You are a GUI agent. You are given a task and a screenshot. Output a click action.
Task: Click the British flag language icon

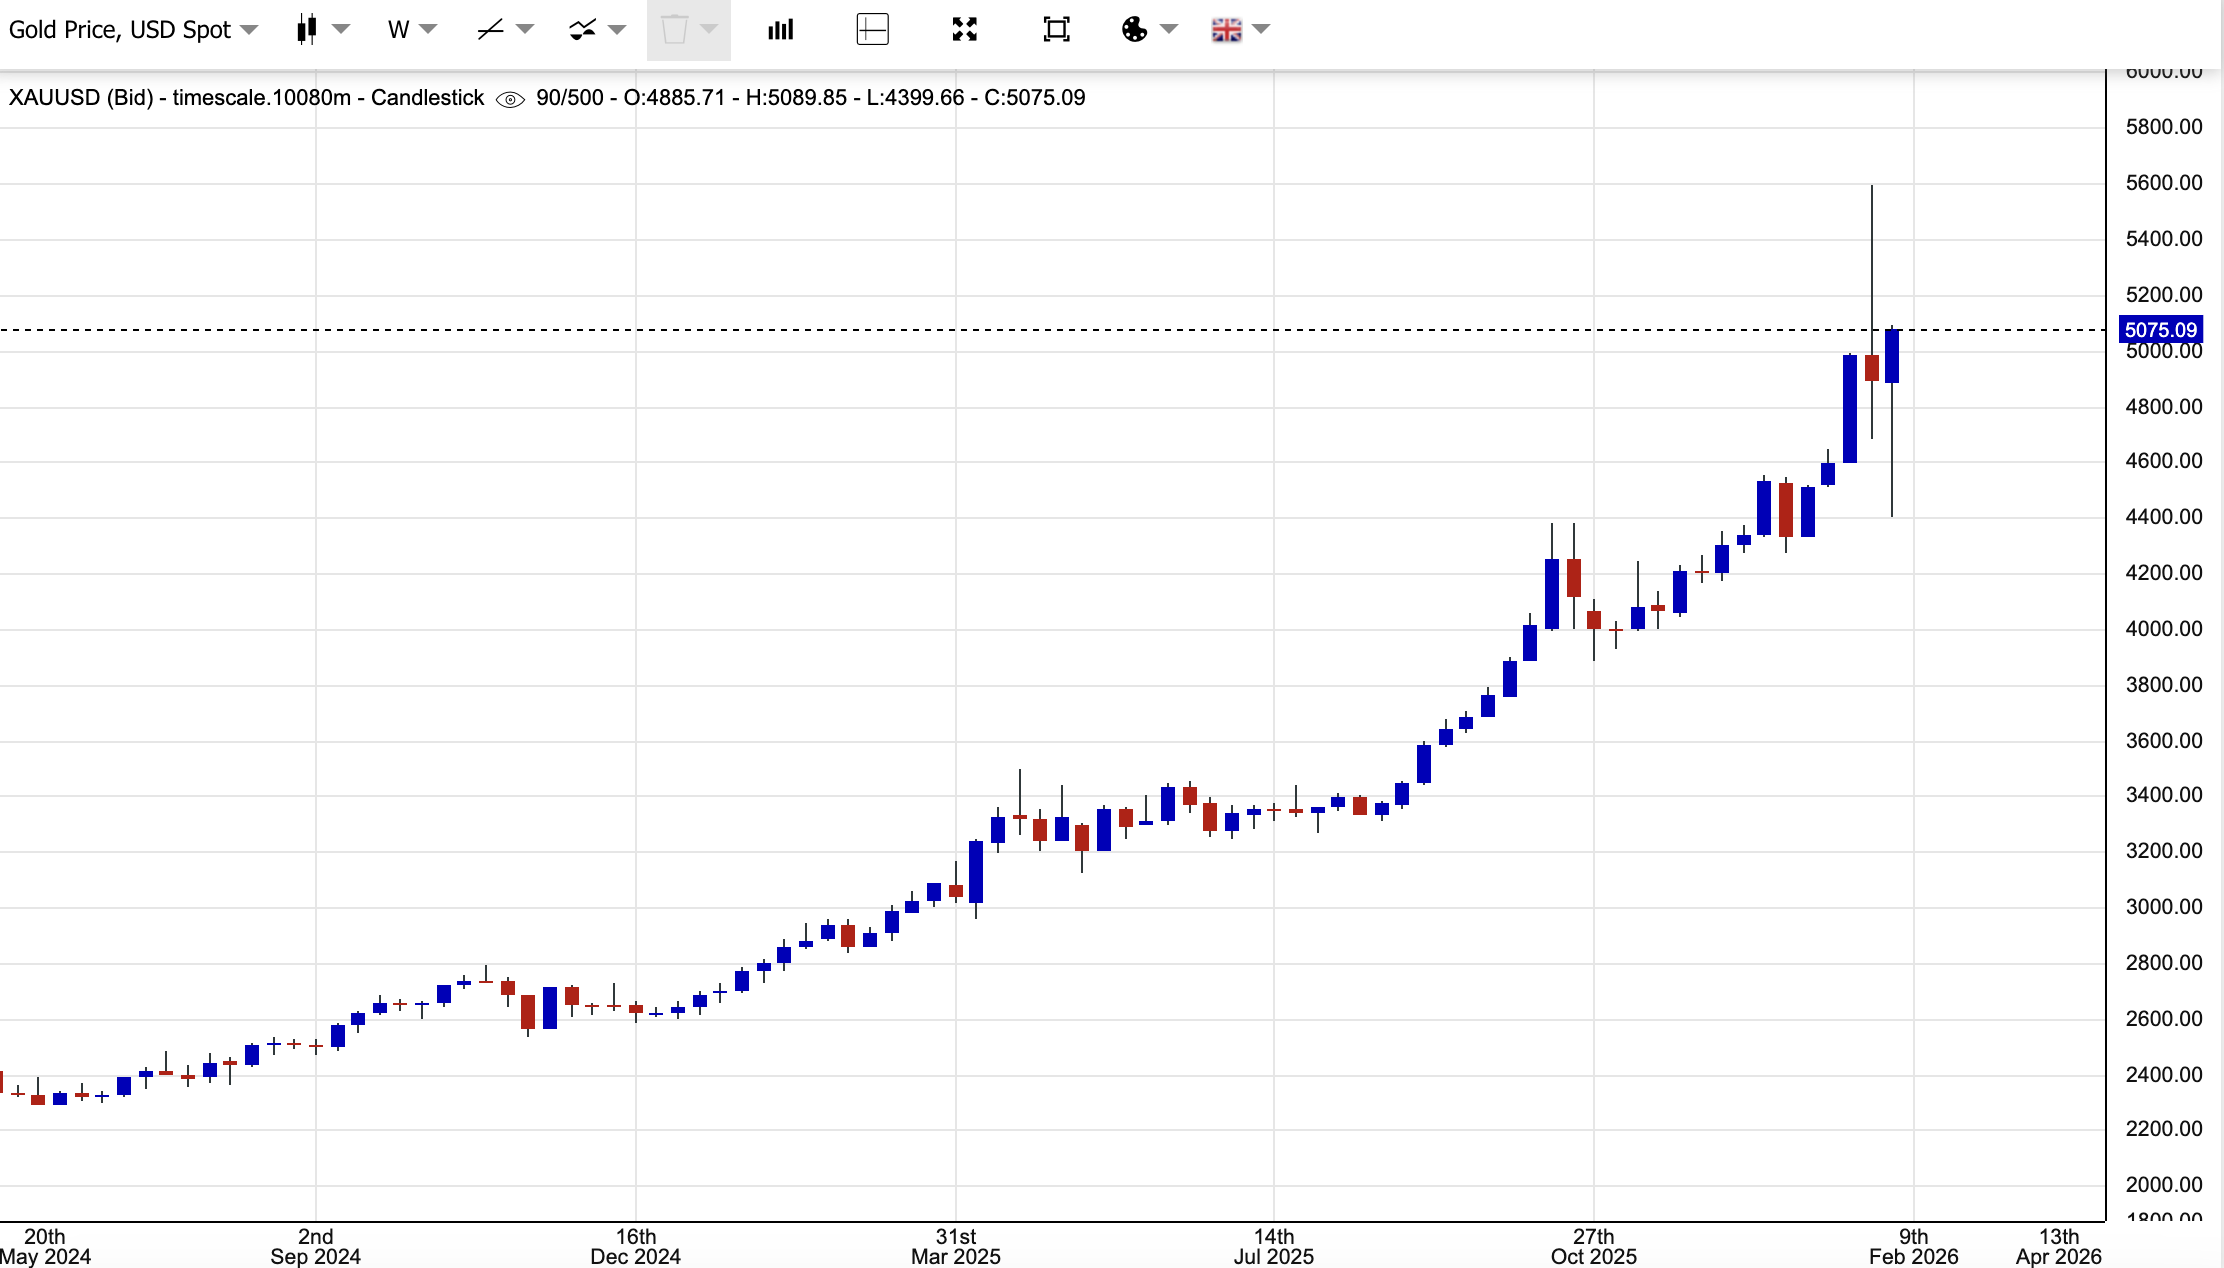coord(1228,29)
